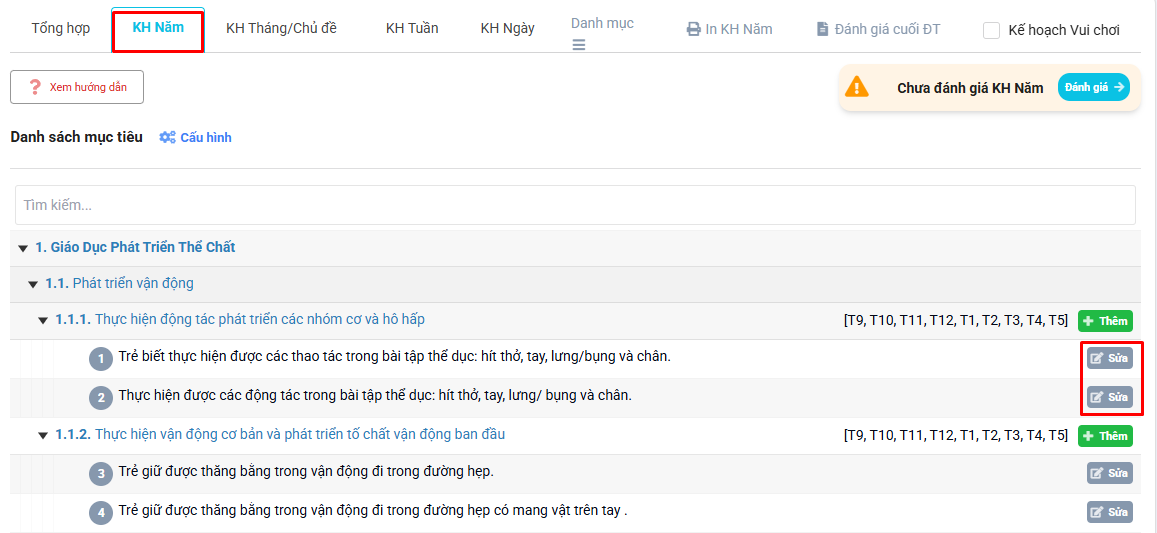Switch to the Tổng hợp tab
Image resolution: width=1157 pixels, height=533 pixels.
[x=60, y=28]
